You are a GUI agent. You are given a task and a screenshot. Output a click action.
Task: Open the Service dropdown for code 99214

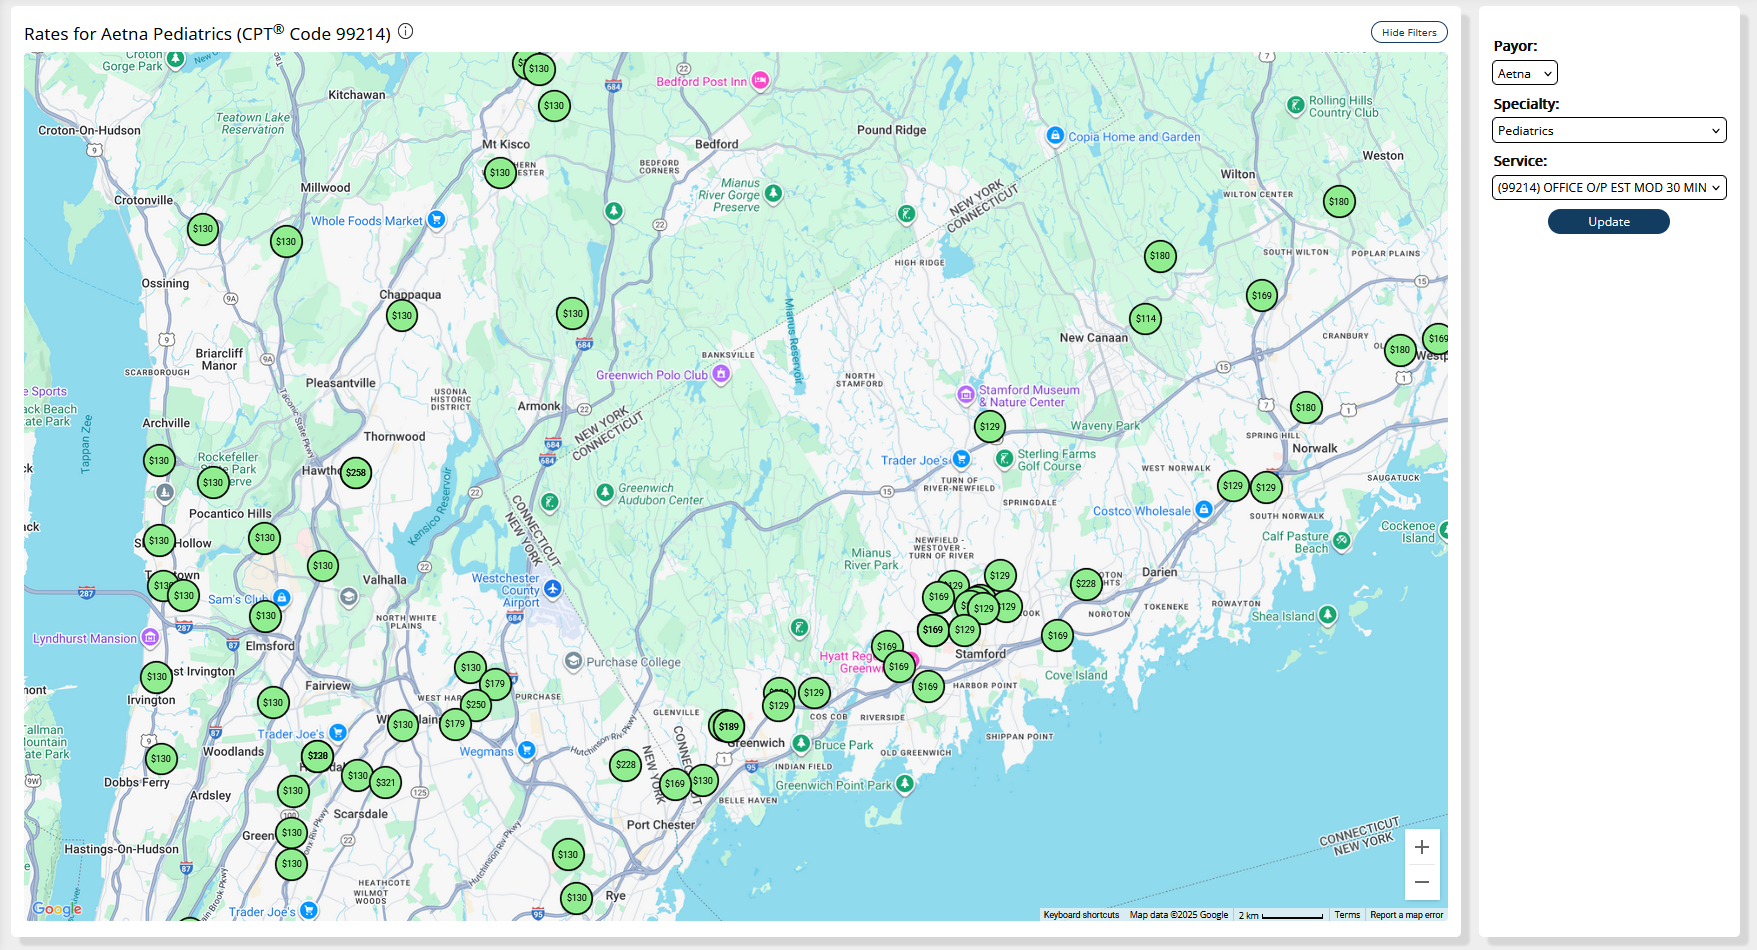click(x=1609, y=187)
